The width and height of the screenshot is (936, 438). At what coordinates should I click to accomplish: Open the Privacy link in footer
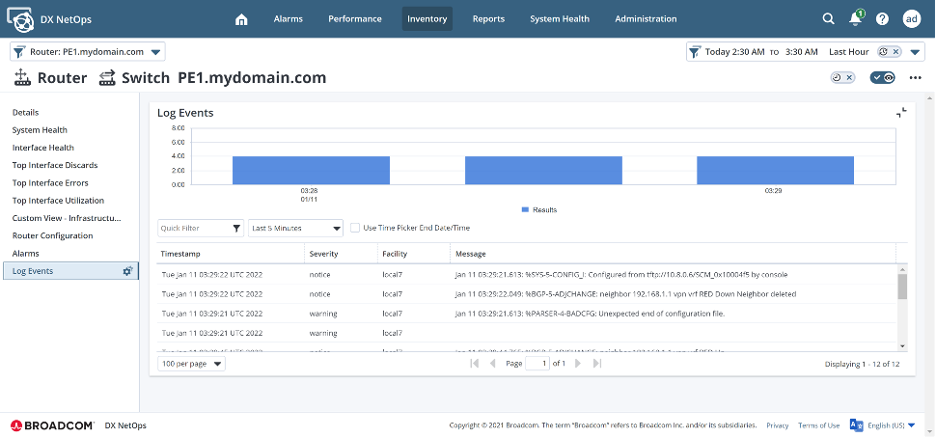(x=777, y=425)
